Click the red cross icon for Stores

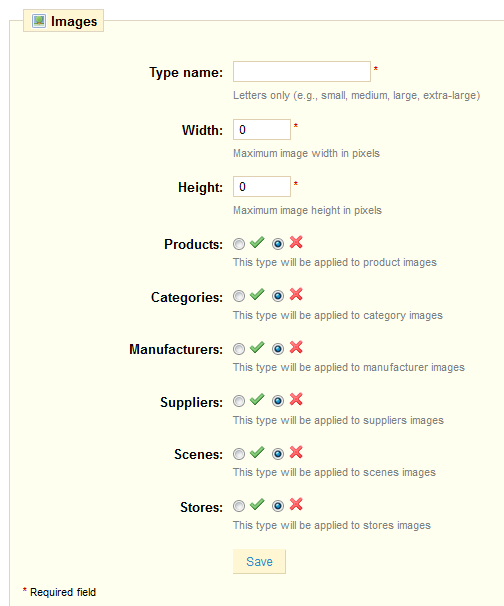point(296,504)
